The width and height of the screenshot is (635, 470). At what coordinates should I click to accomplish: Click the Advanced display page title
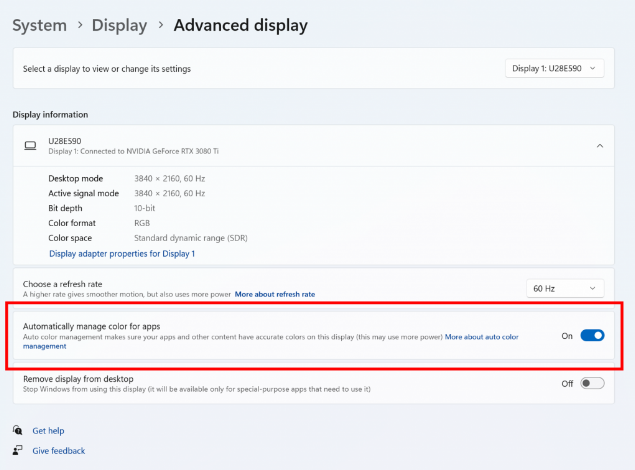pyautogui.click(x=240, y=25)
